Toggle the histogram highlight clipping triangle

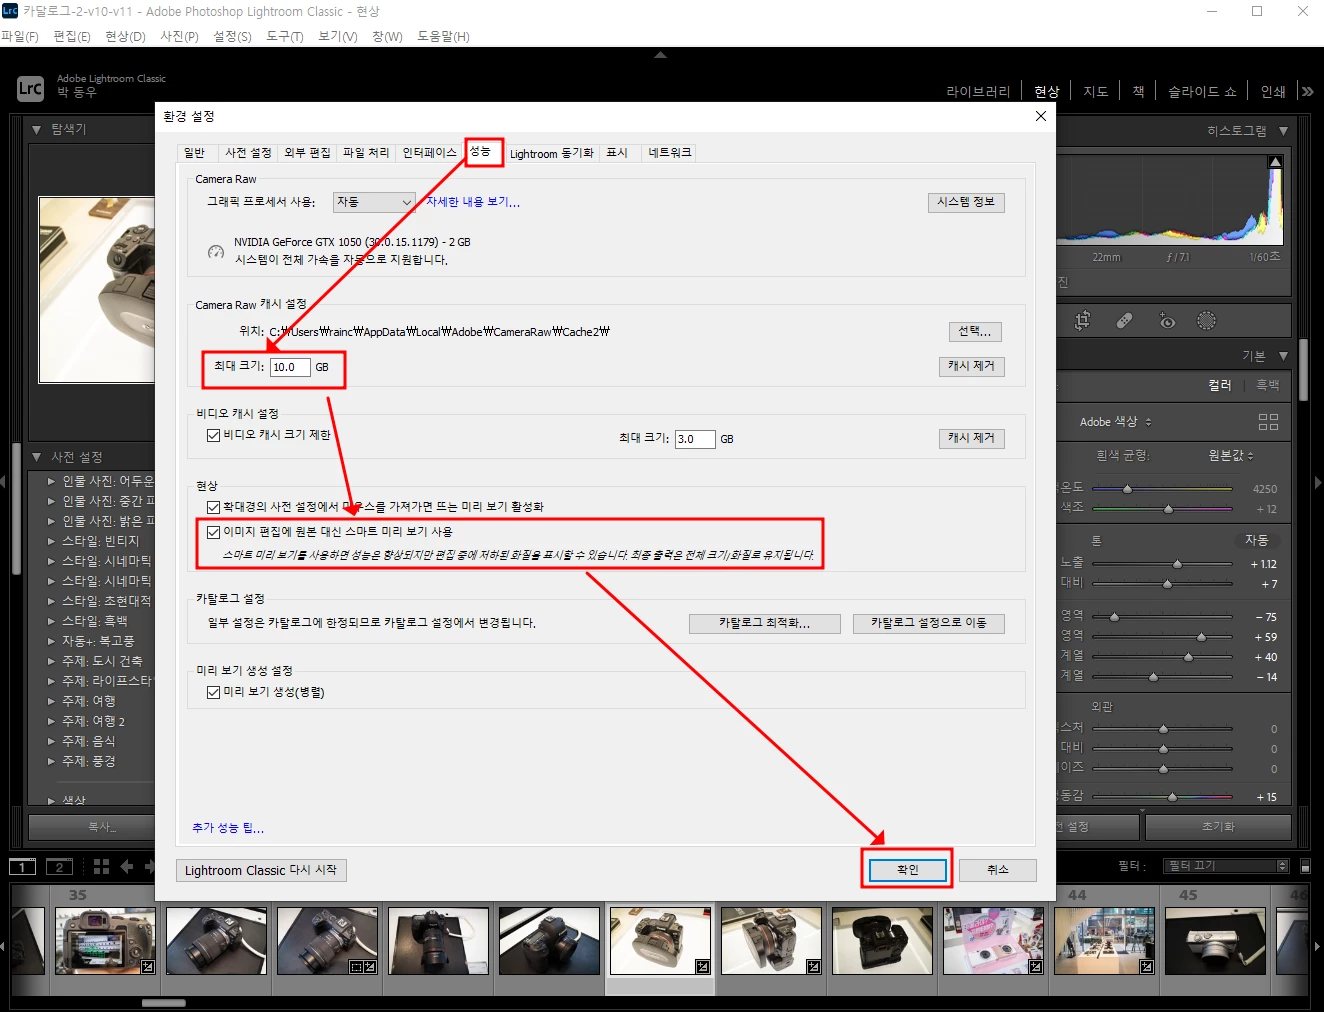pos(1275,162)
